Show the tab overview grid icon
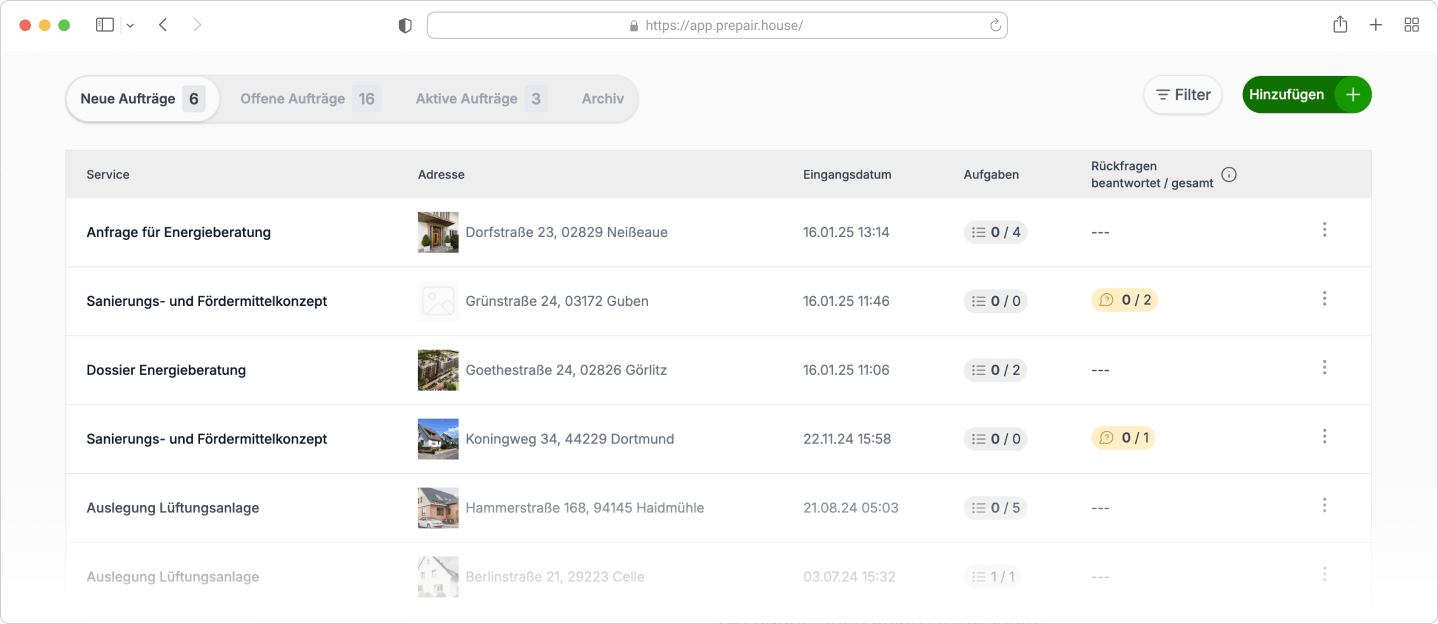The height and width of the screenshot is (624, 1438). 1412,25
